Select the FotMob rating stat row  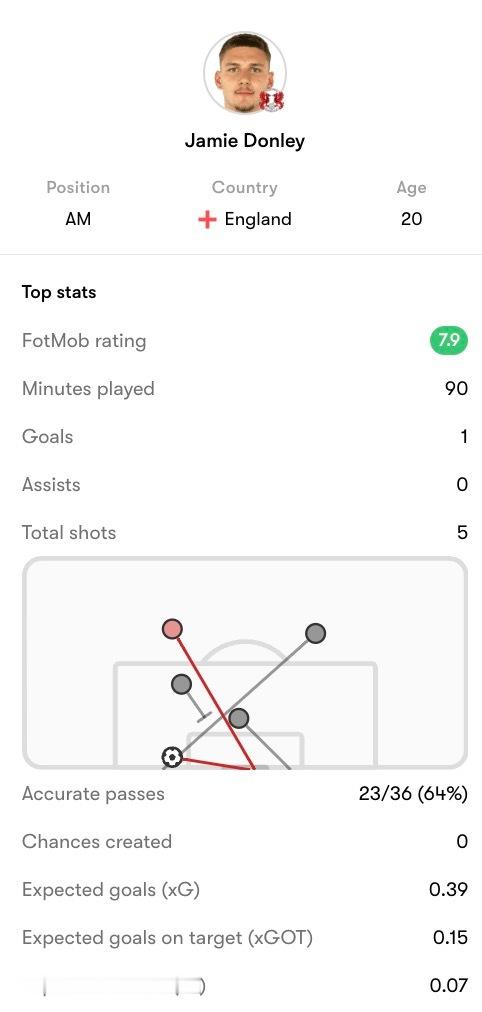245,341
